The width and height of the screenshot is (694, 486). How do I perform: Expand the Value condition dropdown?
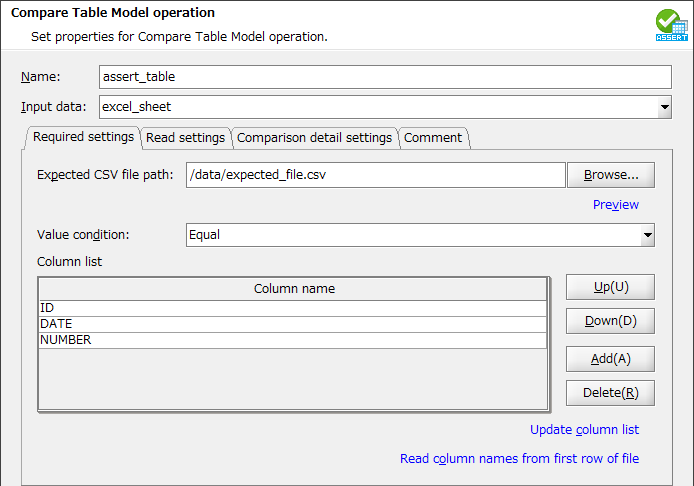pyautogui.click(x=648, y=235)
